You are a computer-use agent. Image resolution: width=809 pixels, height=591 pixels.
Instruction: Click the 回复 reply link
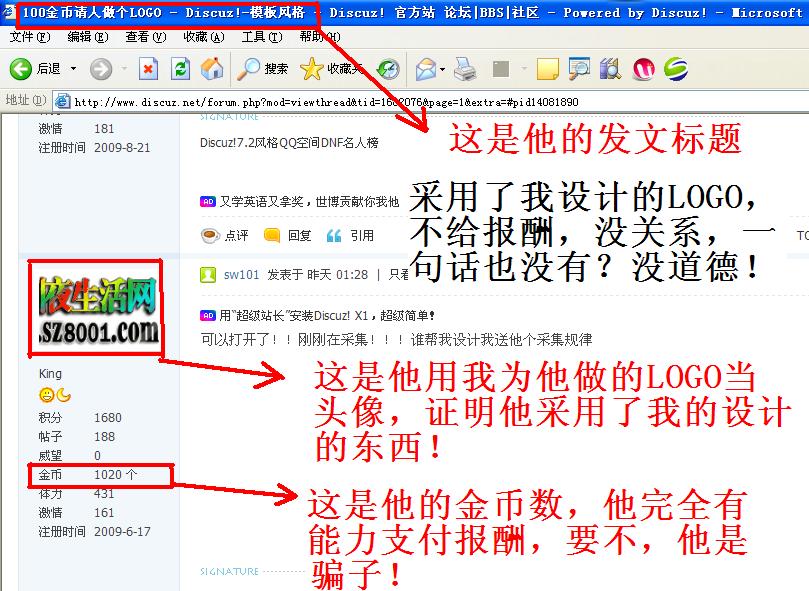pos(287,236)
